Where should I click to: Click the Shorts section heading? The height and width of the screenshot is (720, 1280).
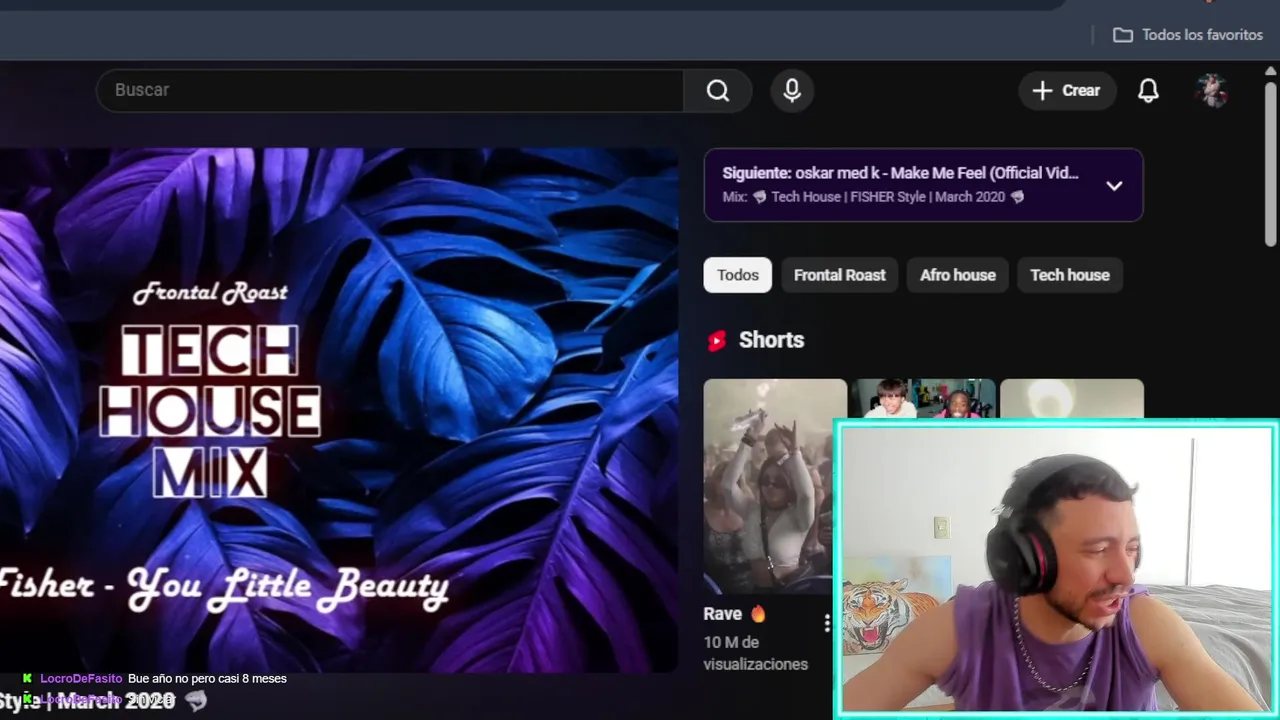point(771,340)
